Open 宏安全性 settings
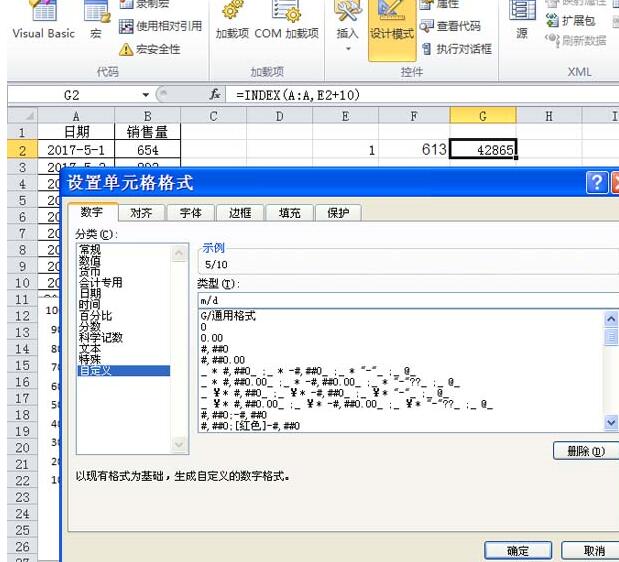 150,49
